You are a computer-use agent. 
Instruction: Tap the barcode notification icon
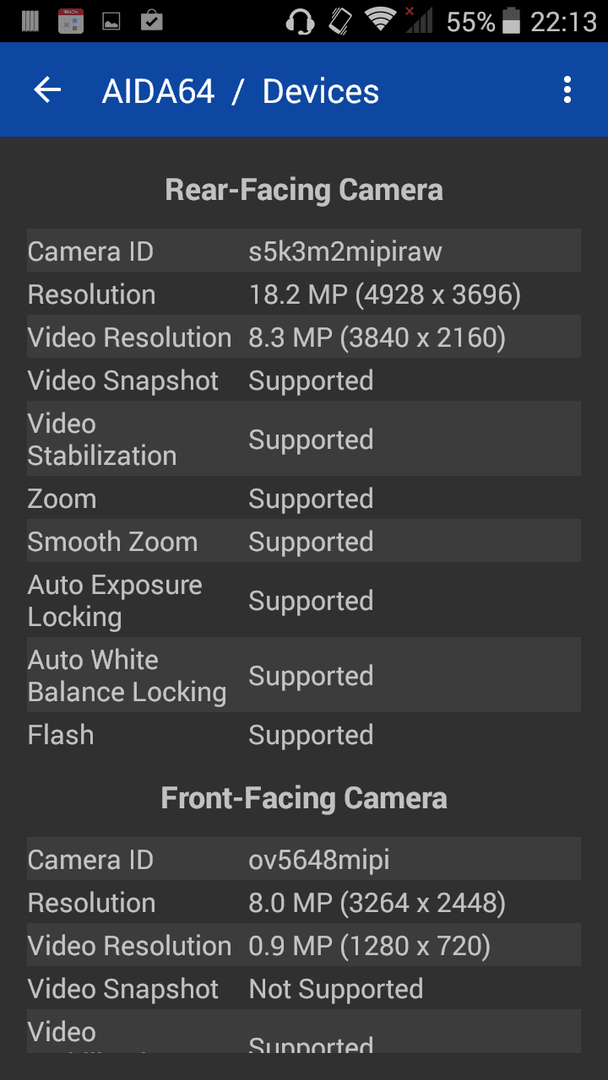click(30, 21)
